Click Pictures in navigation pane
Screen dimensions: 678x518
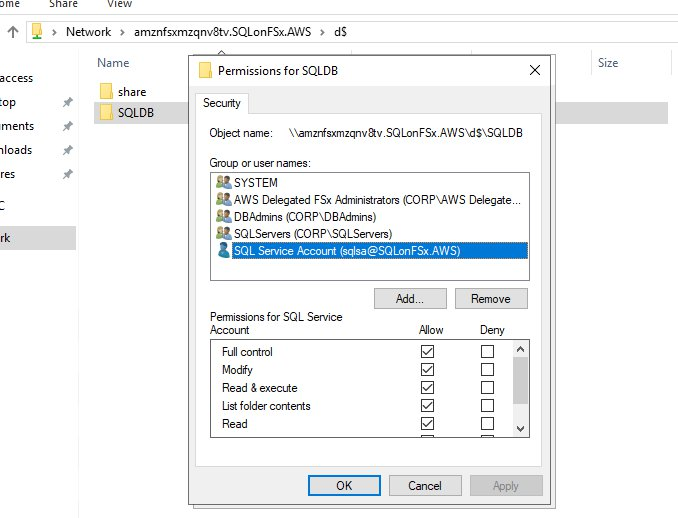pyautogui.click(x=7, y=174)
